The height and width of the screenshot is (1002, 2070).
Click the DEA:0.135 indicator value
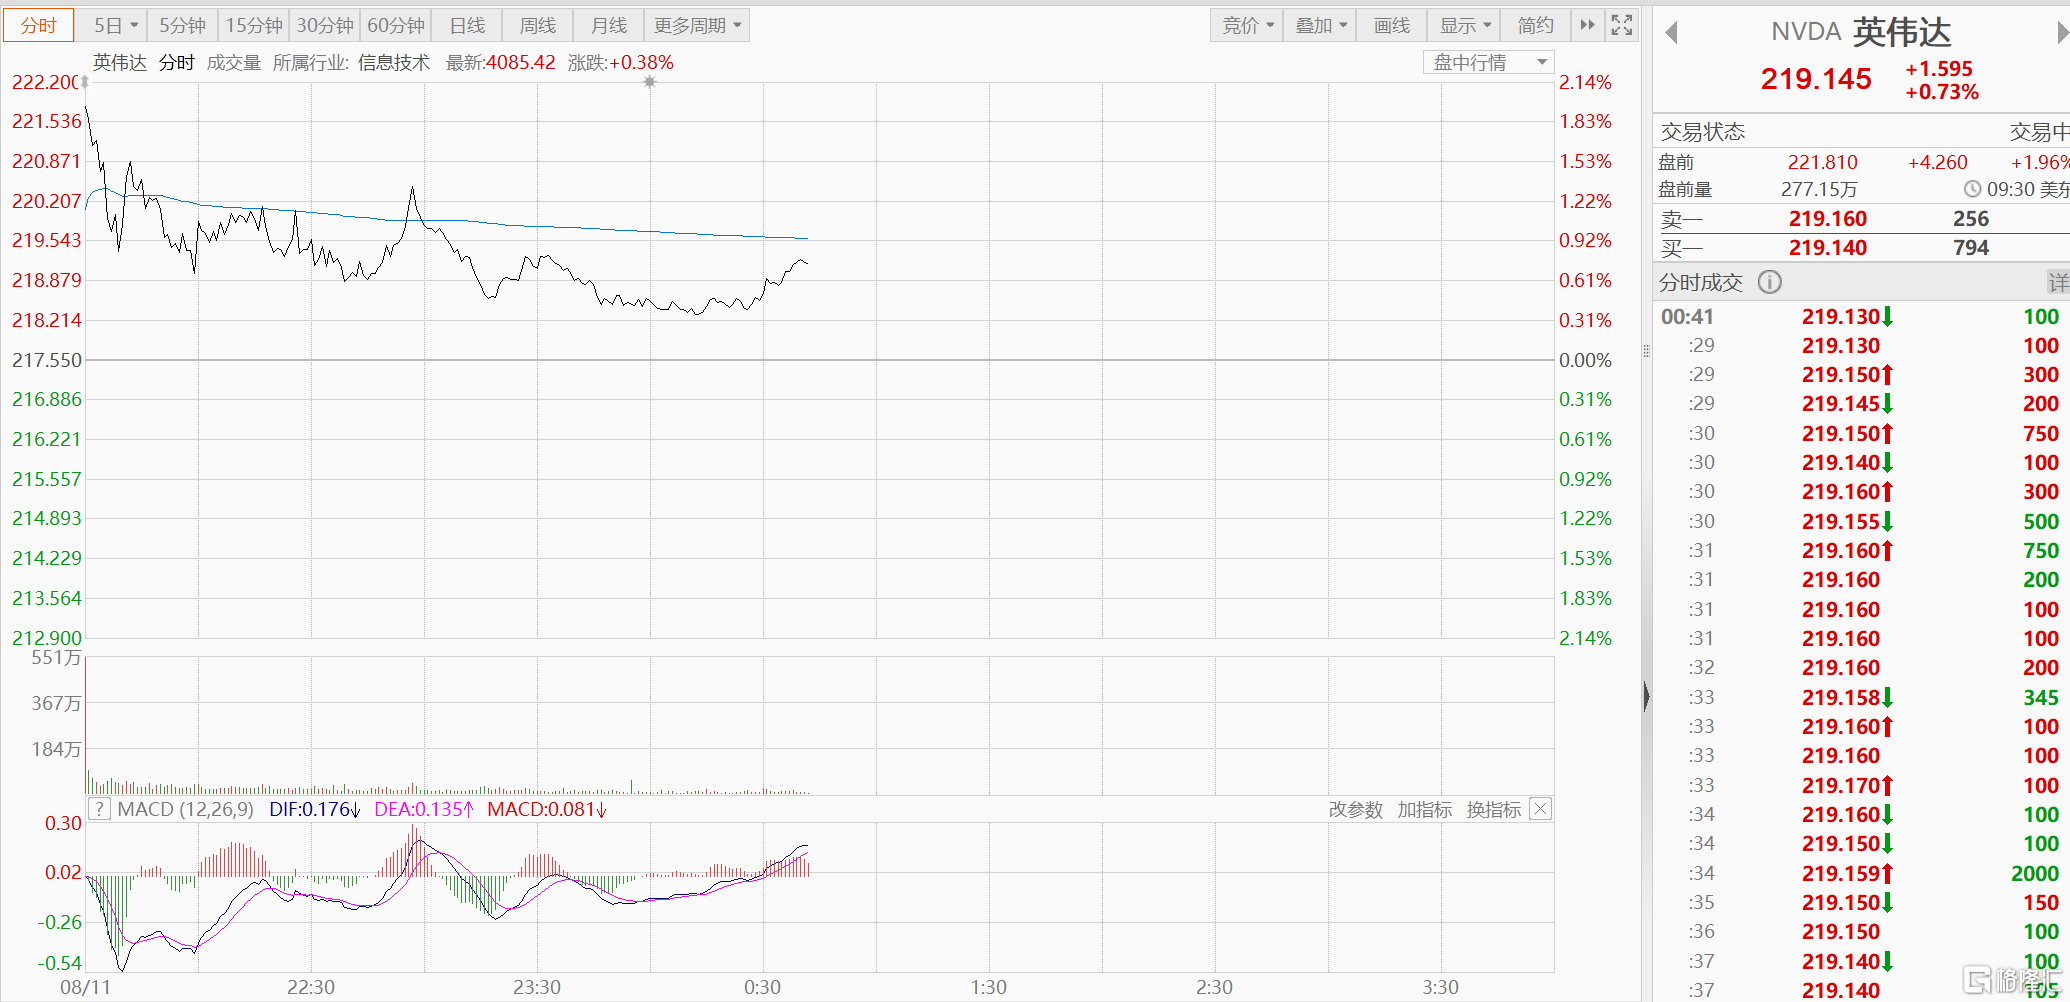pyautogui.click(x=424, y=809)
